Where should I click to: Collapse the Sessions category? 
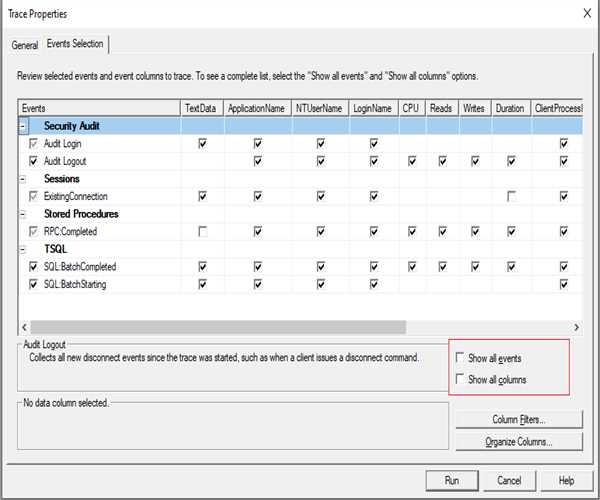[x=23, y=179]
